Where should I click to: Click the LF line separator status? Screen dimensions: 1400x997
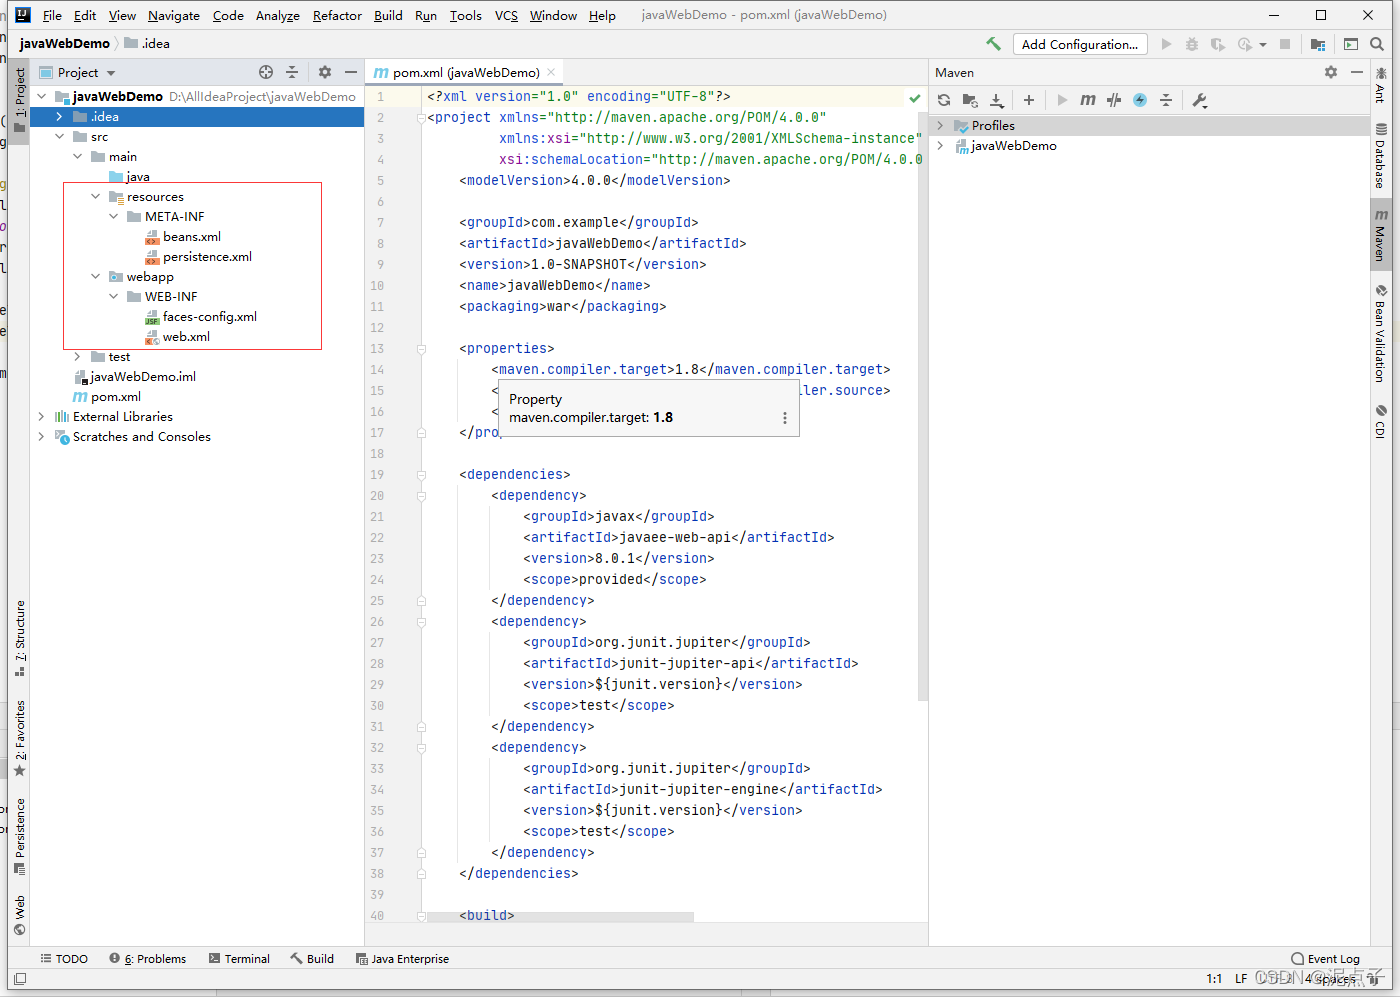click(x=1241, y=978)
